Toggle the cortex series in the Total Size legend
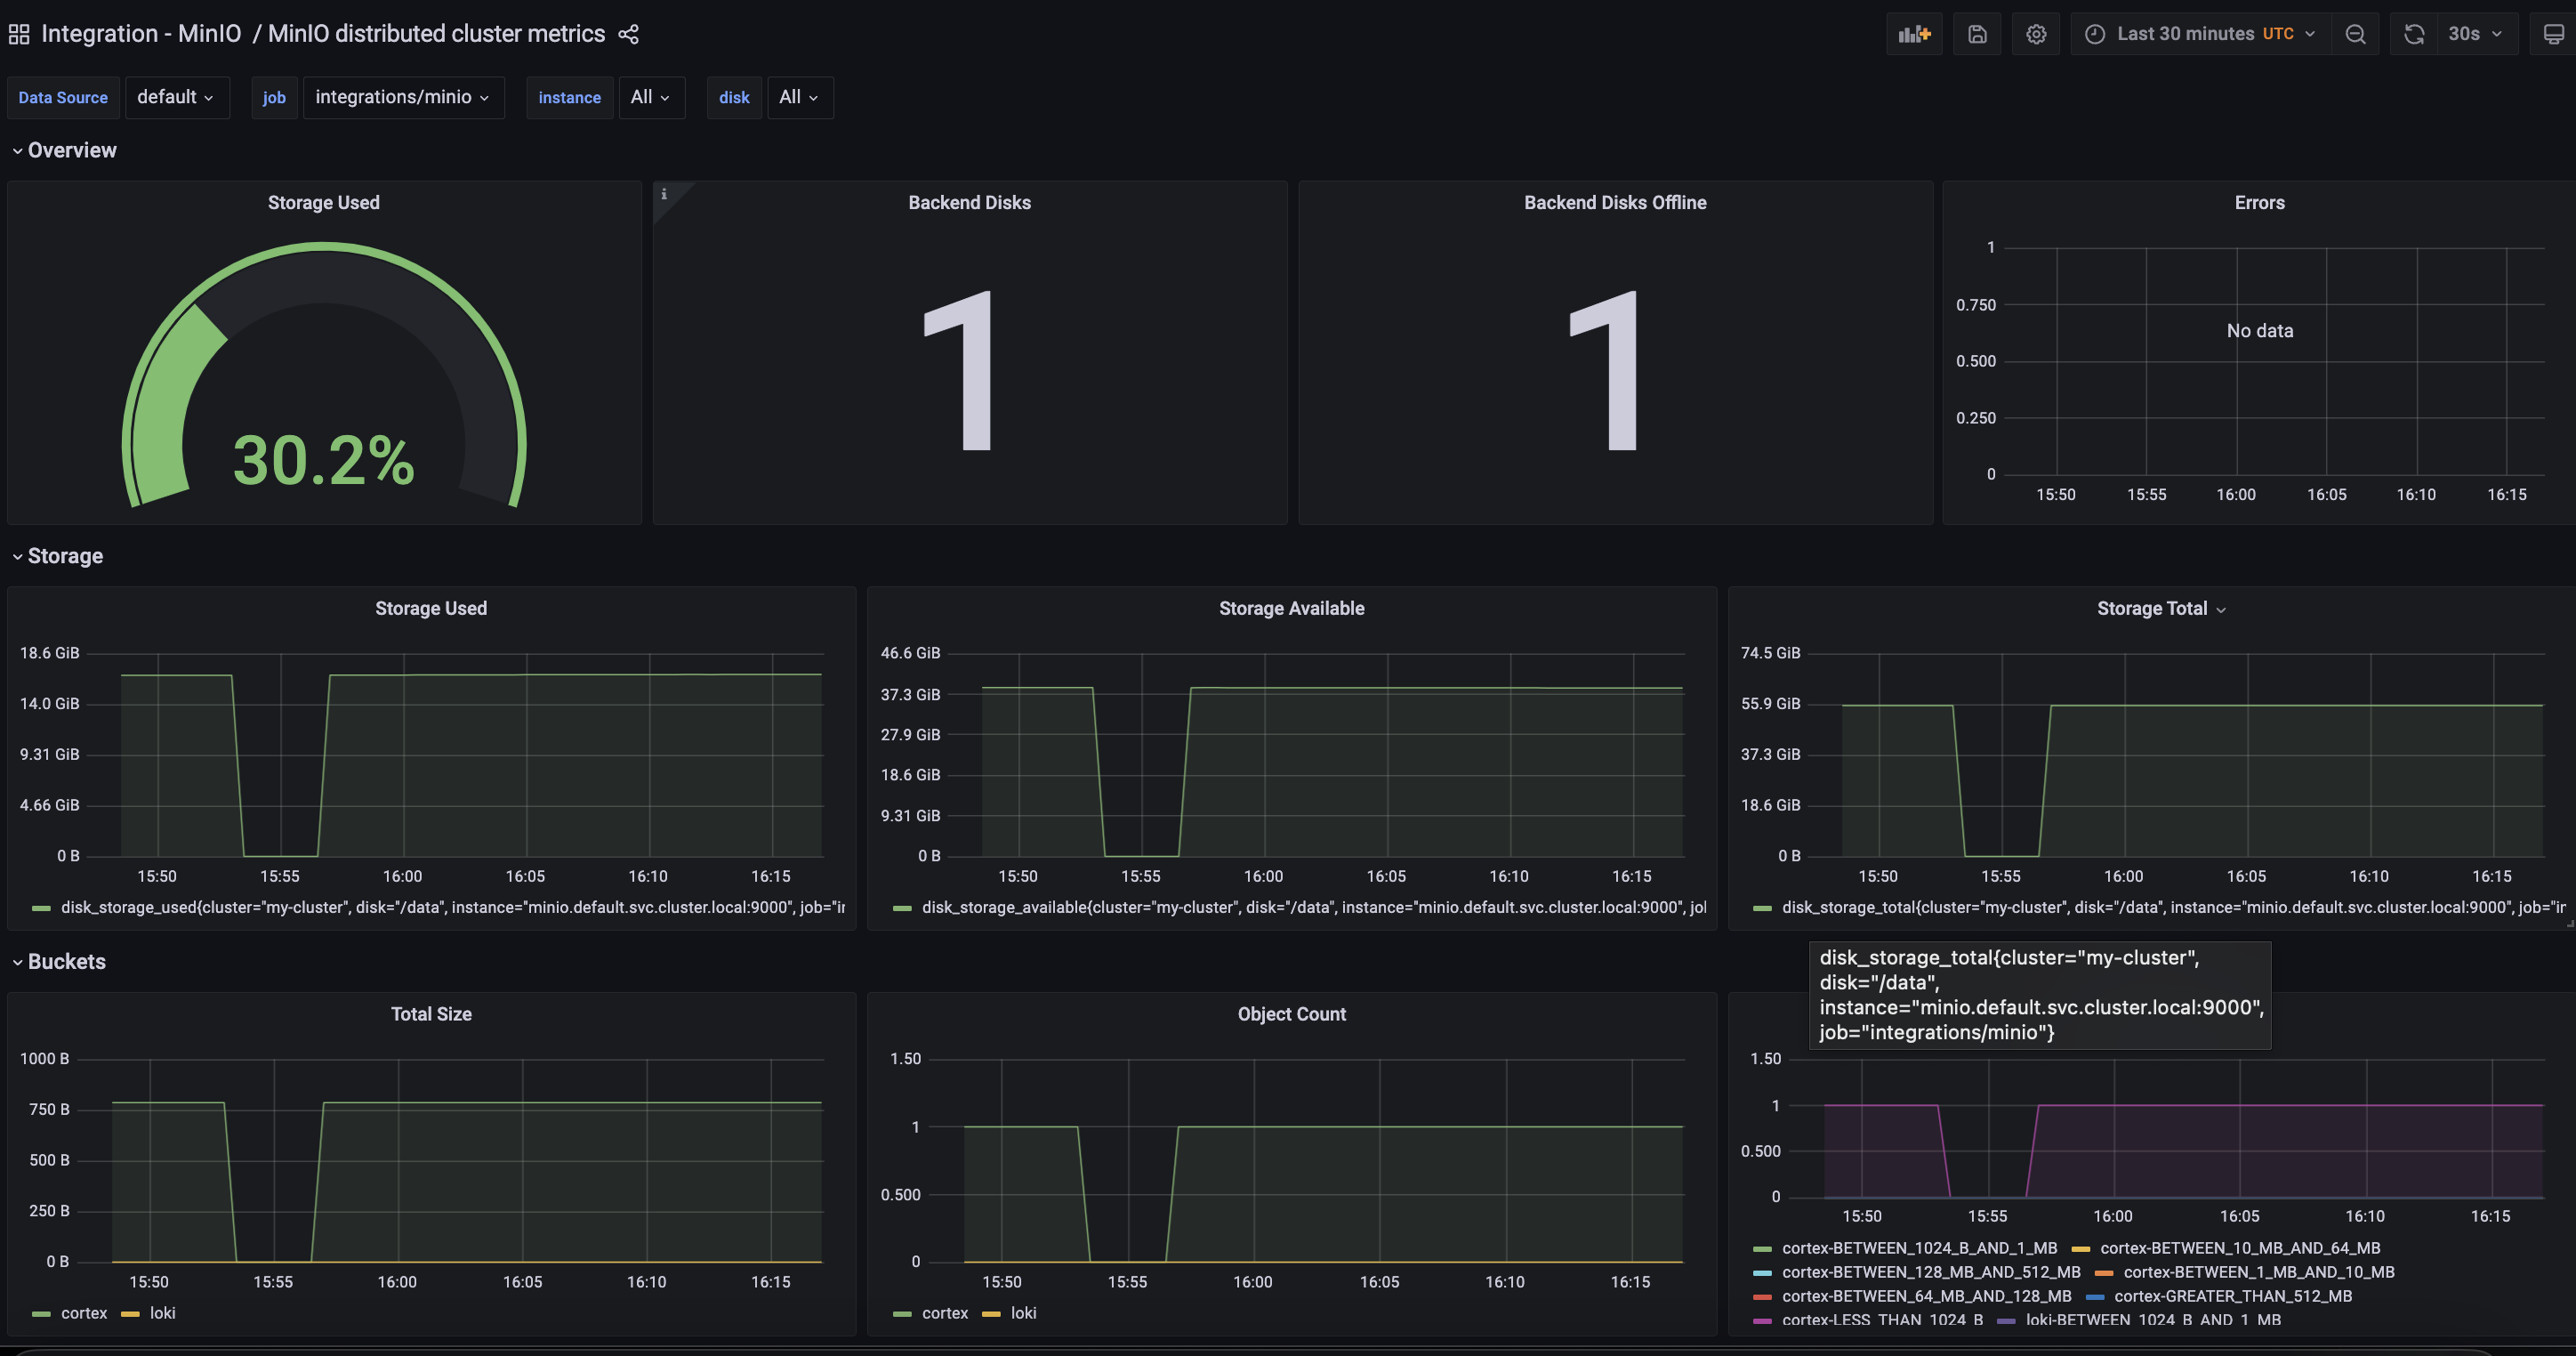This screenshot has width=2576, height=1356. 84,1313
